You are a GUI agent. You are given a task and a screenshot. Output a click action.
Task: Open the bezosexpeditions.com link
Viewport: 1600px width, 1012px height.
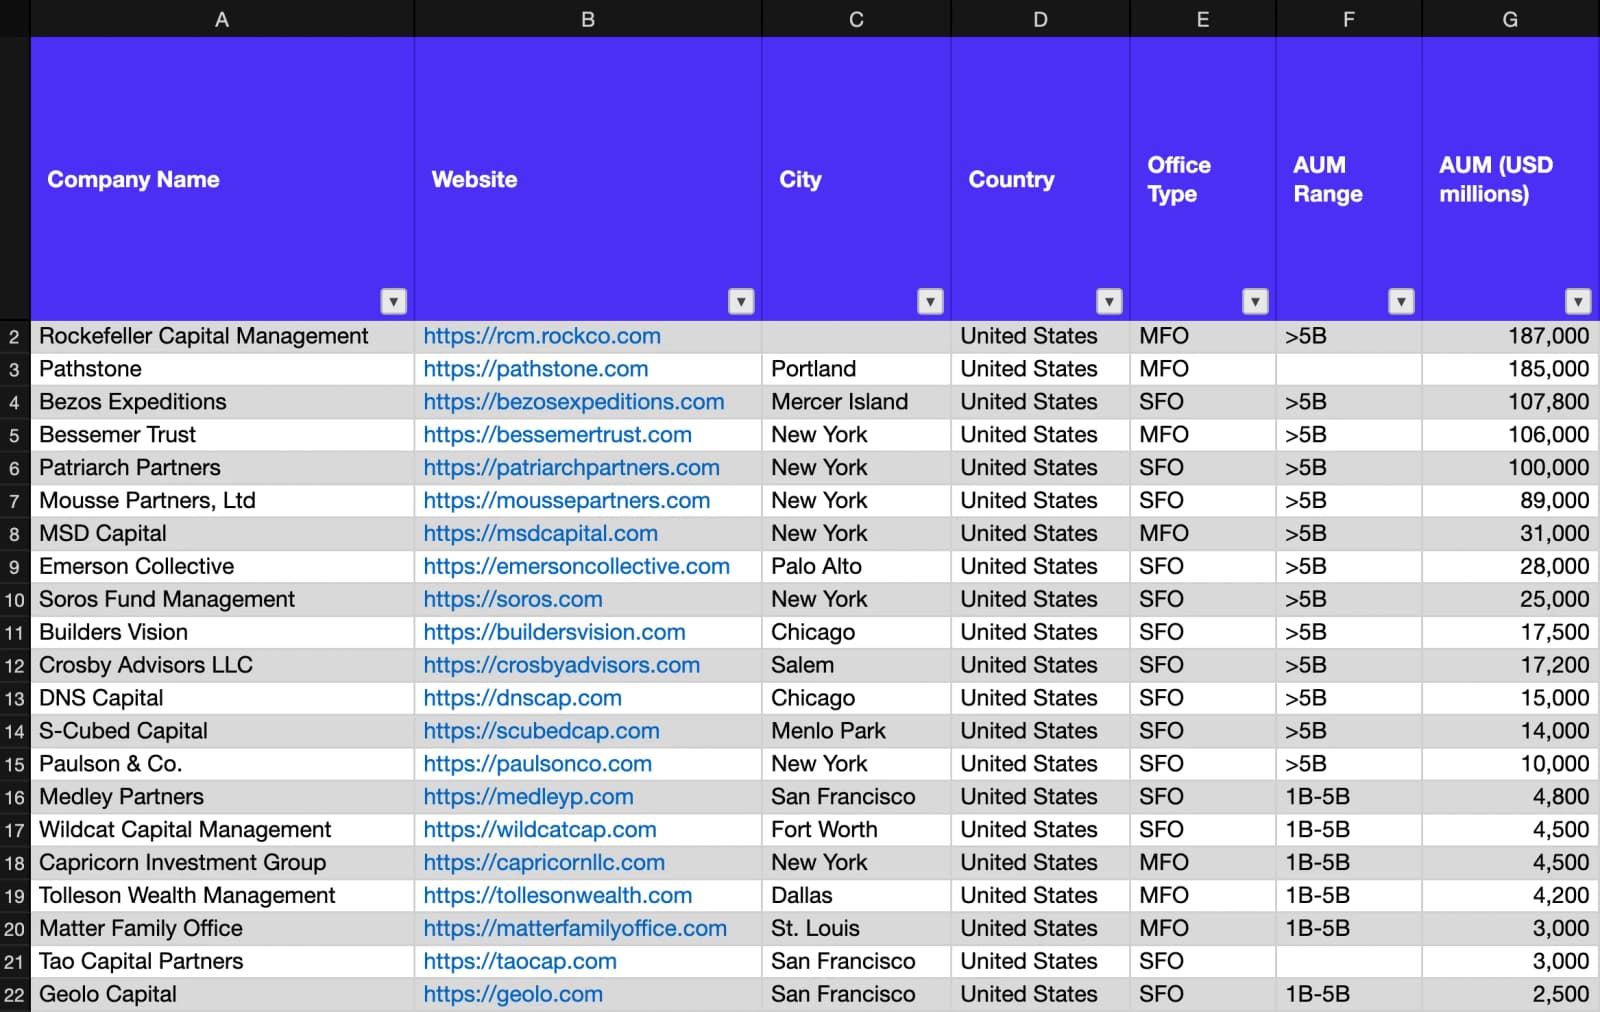coord(574,402)
